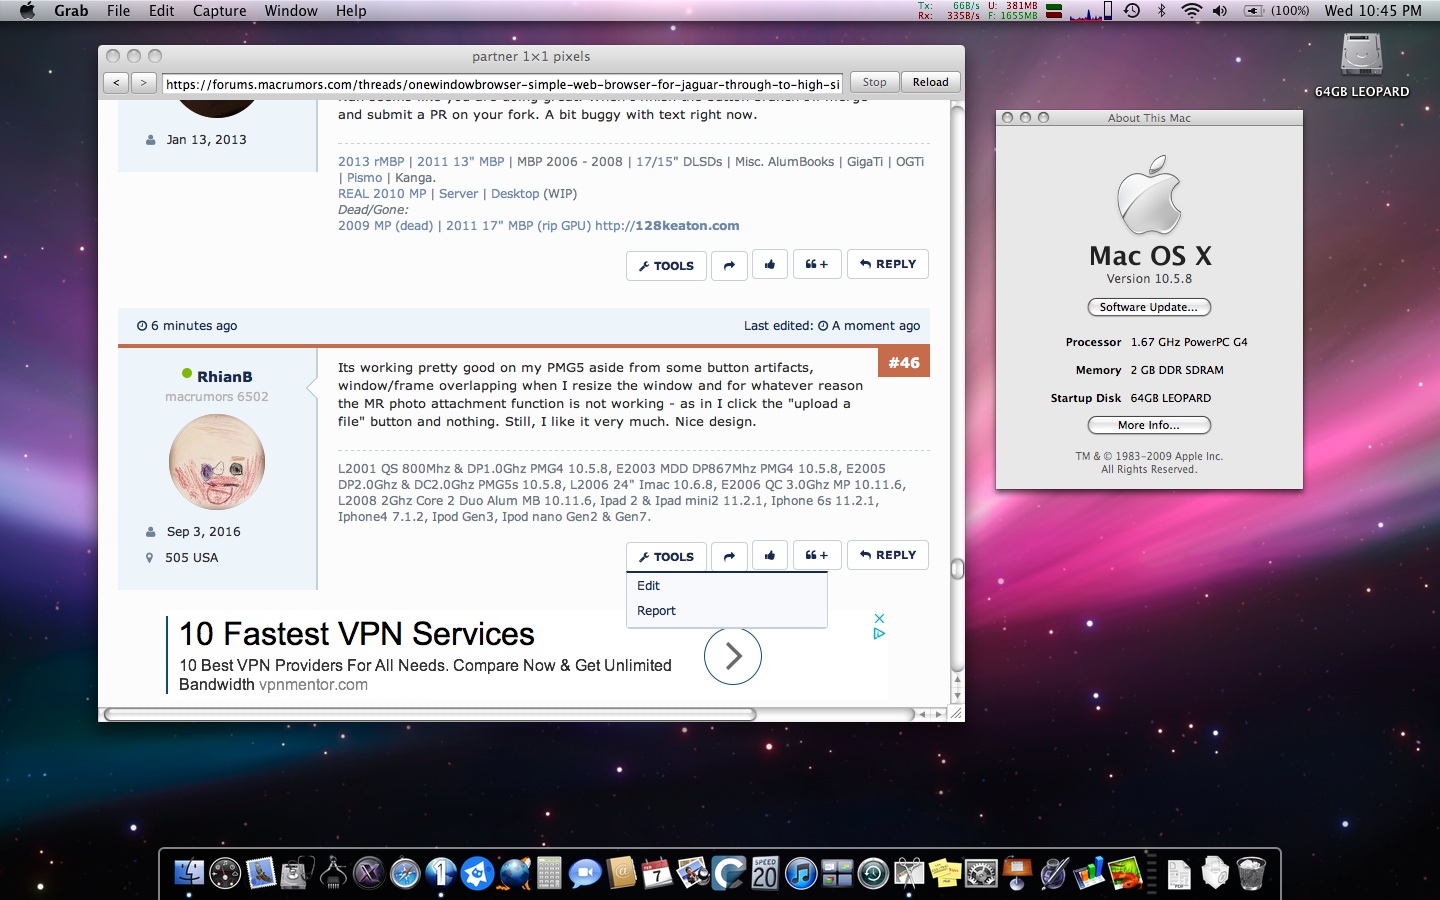This screenshot has height=900, width=1440.
Task: Open TOOLS dropdown on the post above #46
Action: [x=667, y=265]
